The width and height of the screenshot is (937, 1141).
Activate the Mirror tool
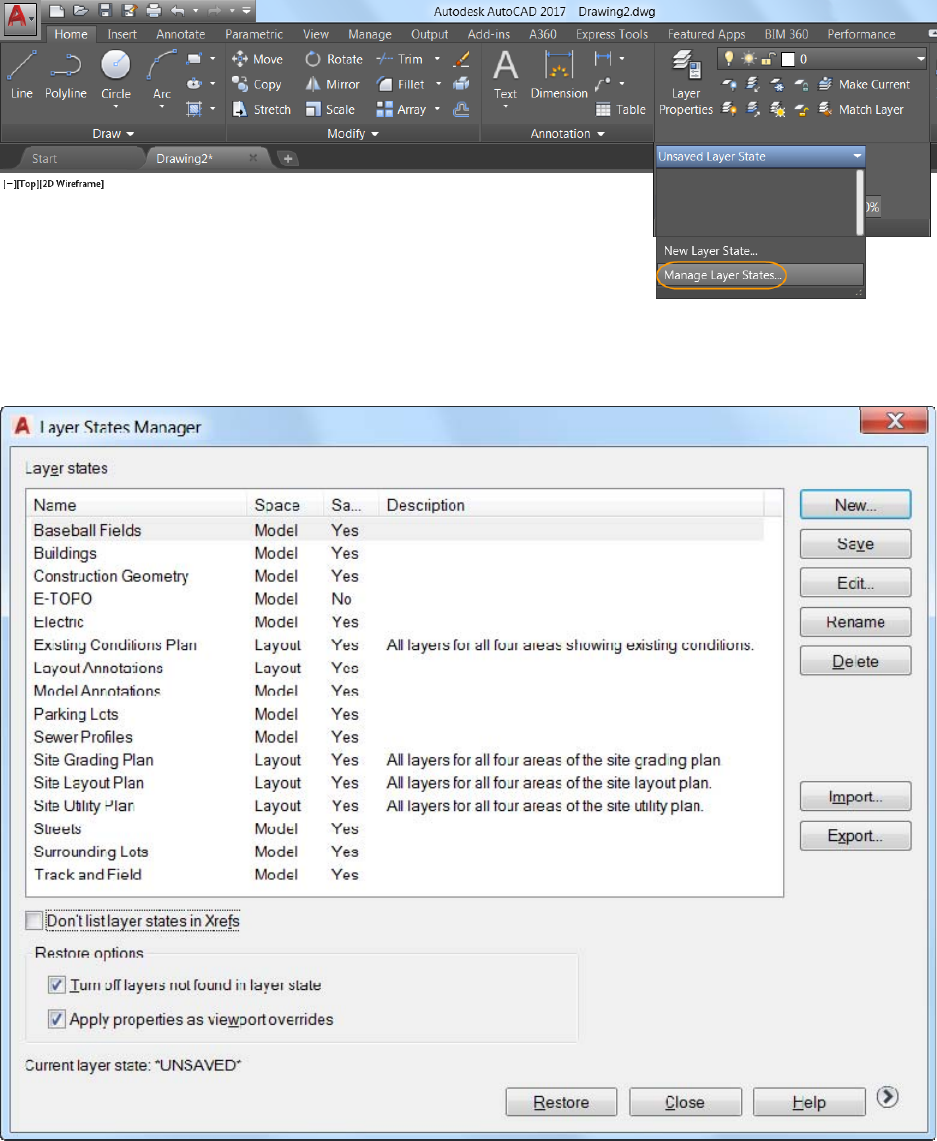(x=332, y=84)
